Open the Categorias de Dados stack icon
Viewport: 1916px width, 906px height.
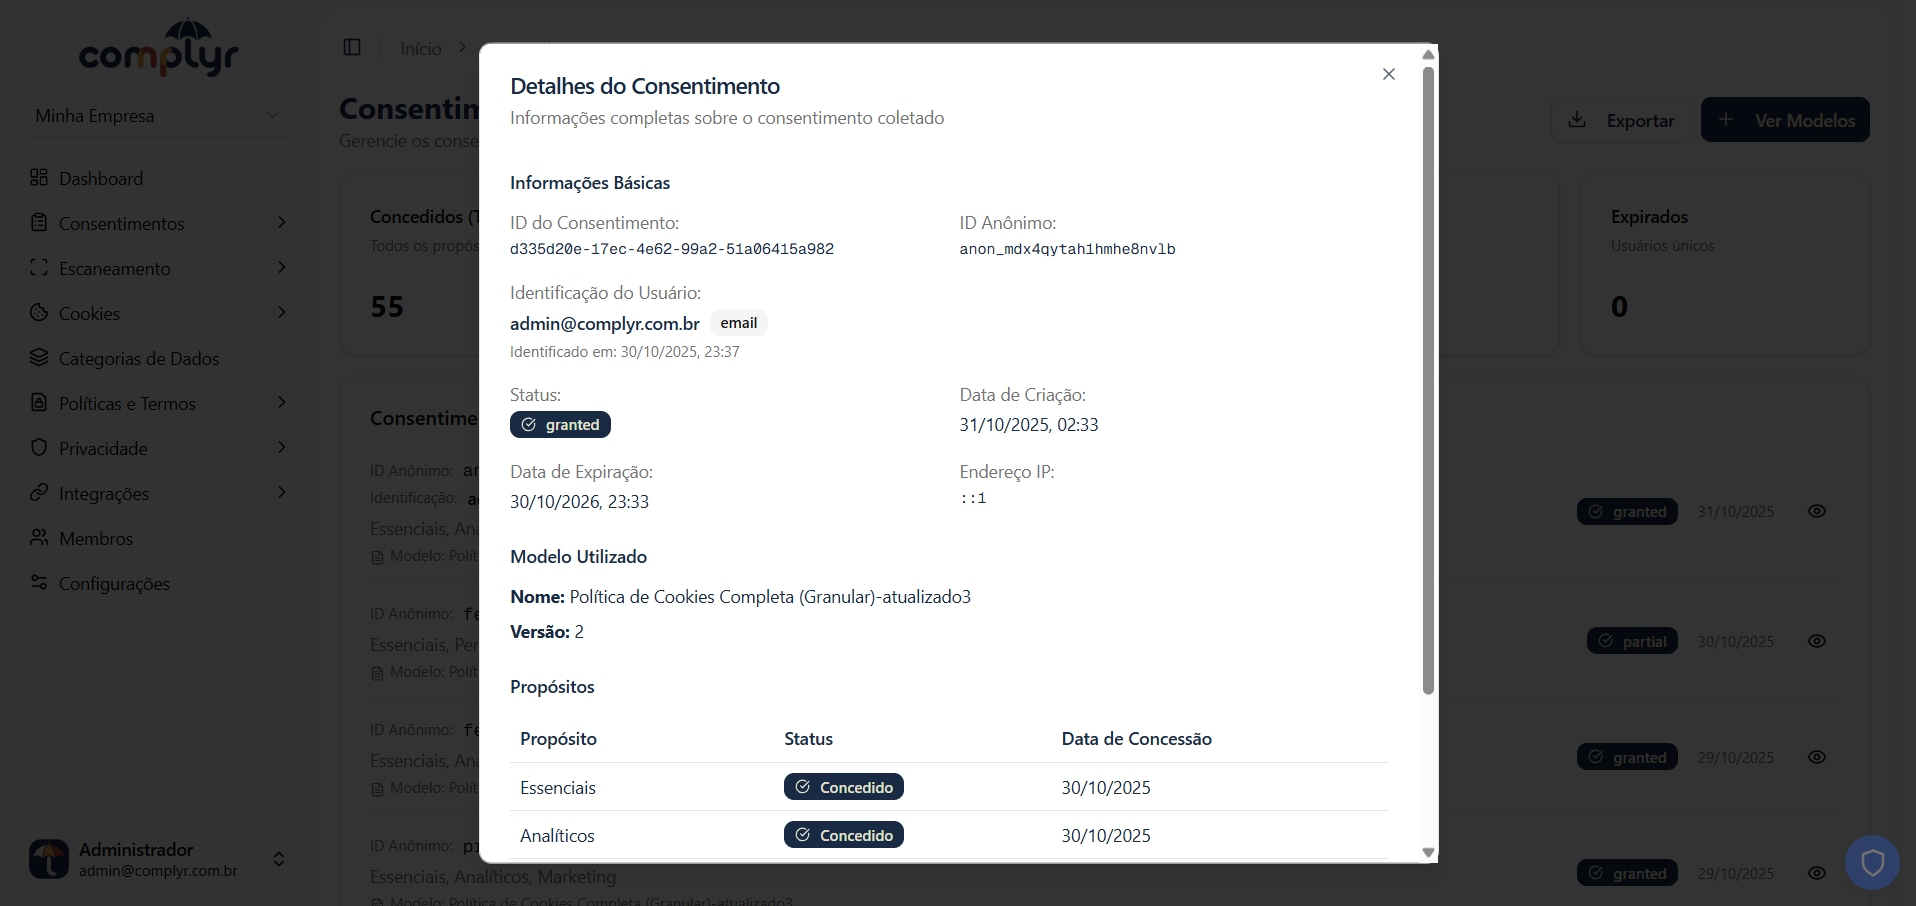click(x=39, y=358)
